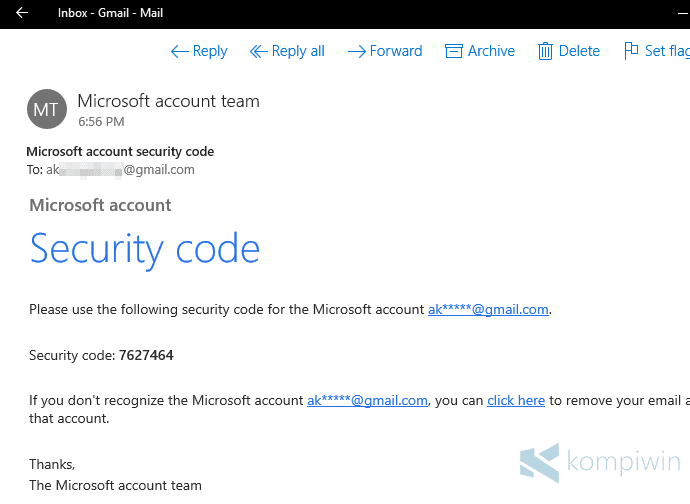Screen dimensions: 690x504
Task: Click the Reply arrow icon
Action: [180, 51]
